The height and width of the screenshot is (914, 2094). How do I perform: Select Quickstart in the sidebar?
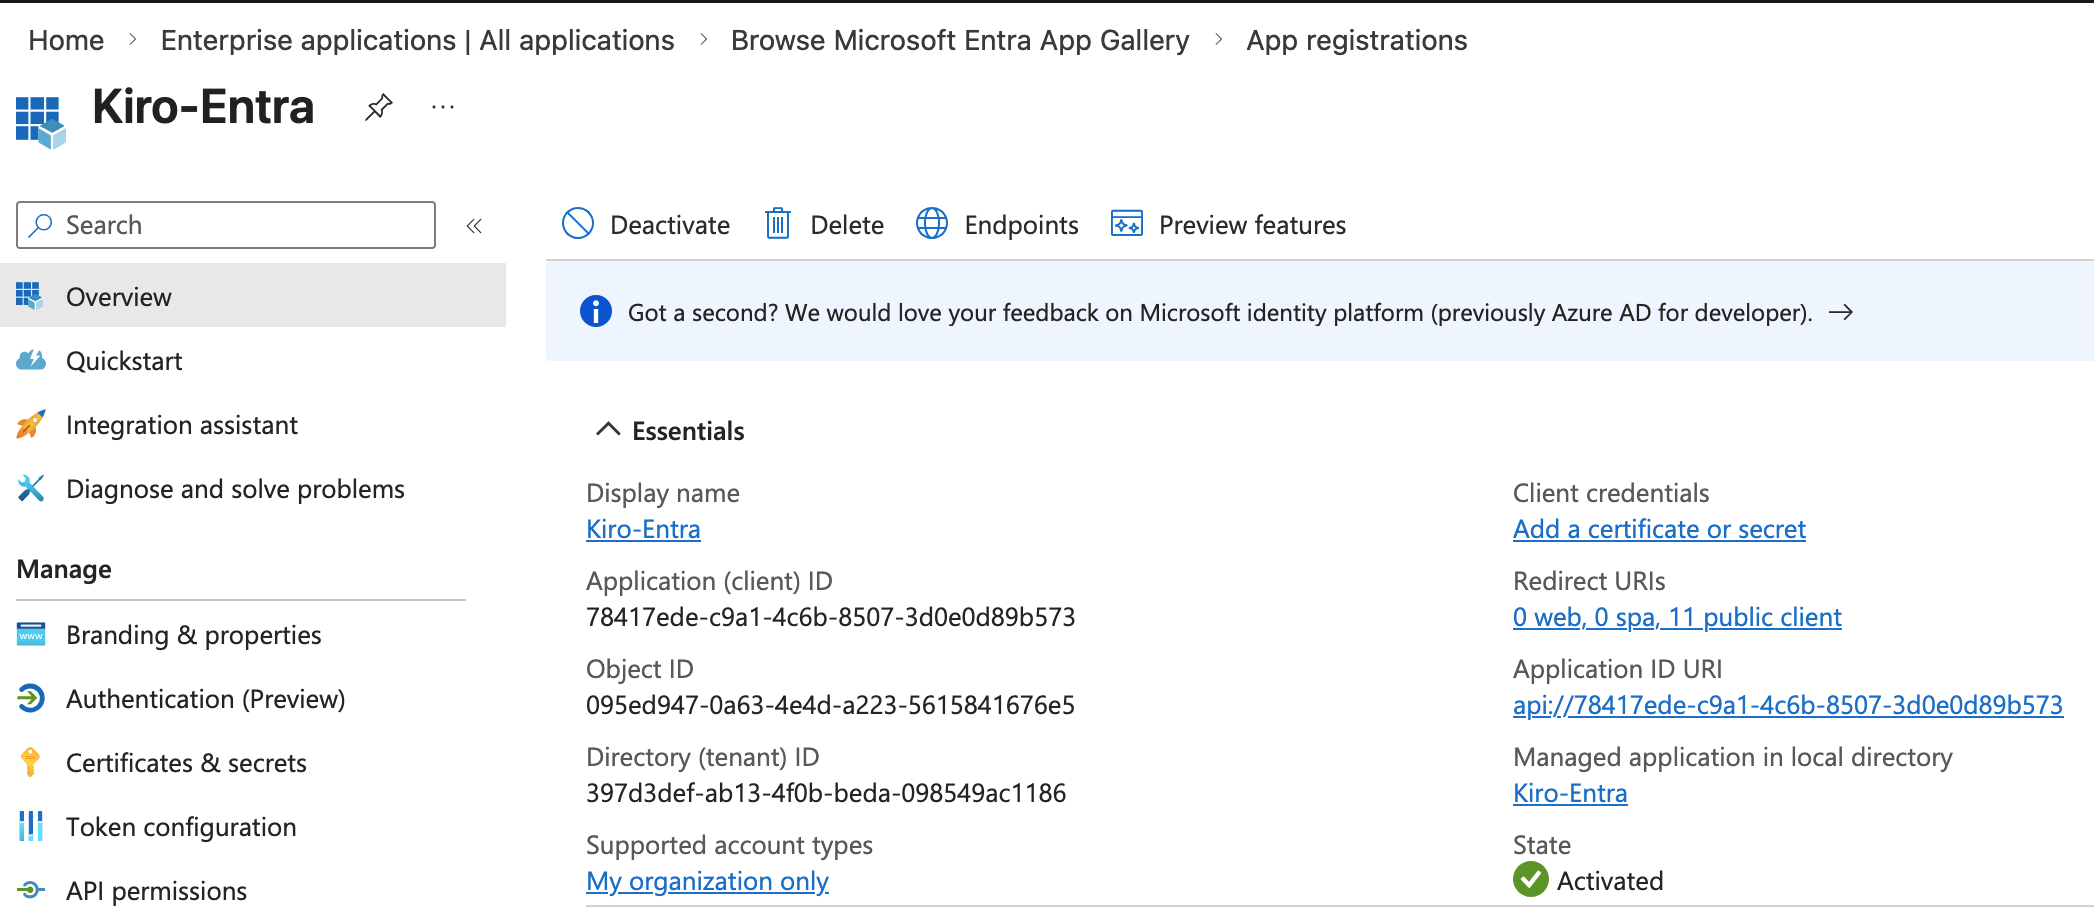(x=124, y=361)
